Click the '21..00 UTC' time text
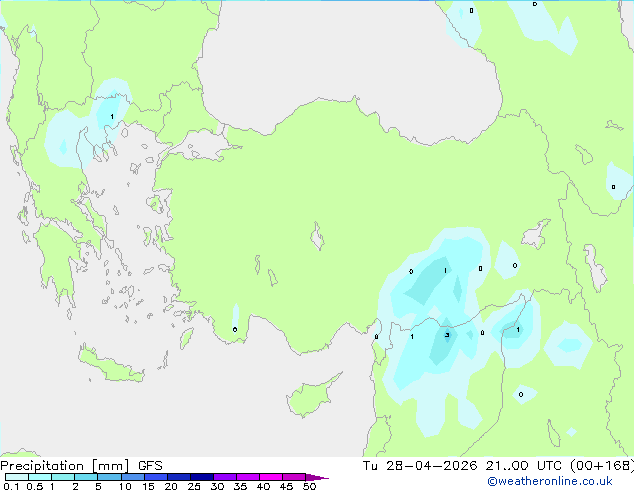 point(524,466)
